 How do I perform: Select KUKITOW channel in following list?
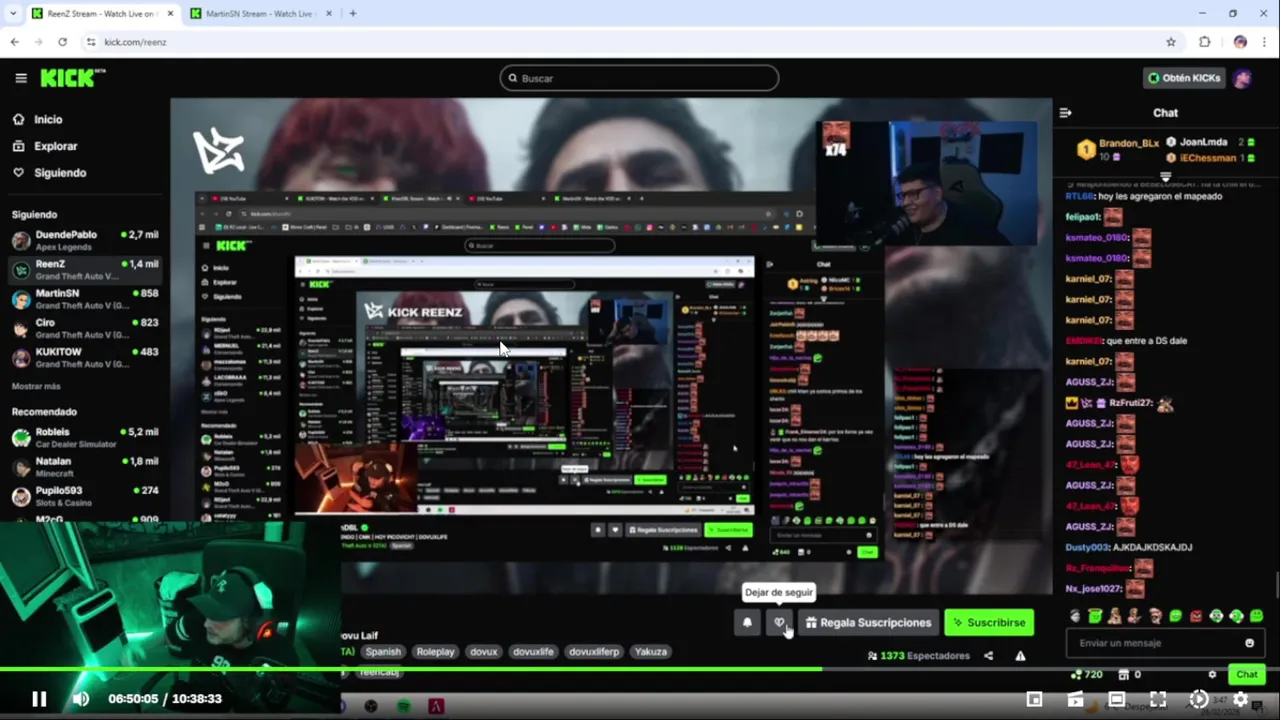point(85,358)
